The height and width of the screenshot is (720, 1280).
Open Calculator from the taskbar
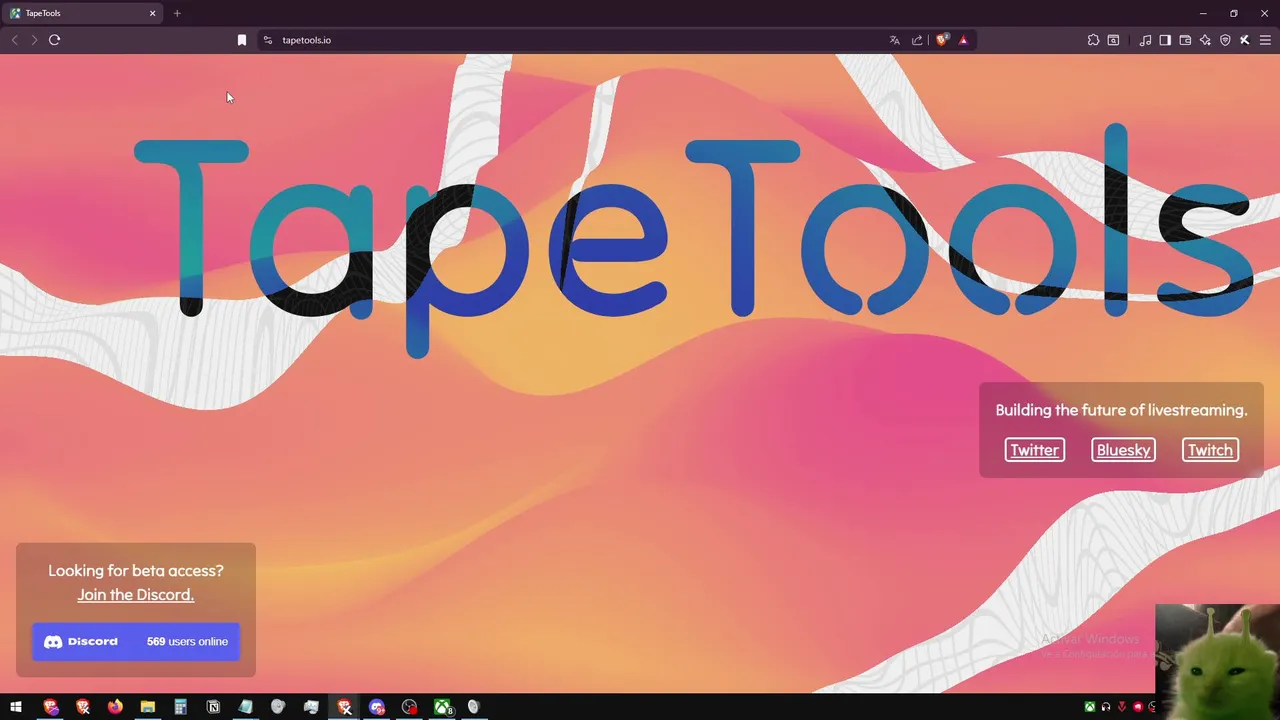(x=180, y=707)
